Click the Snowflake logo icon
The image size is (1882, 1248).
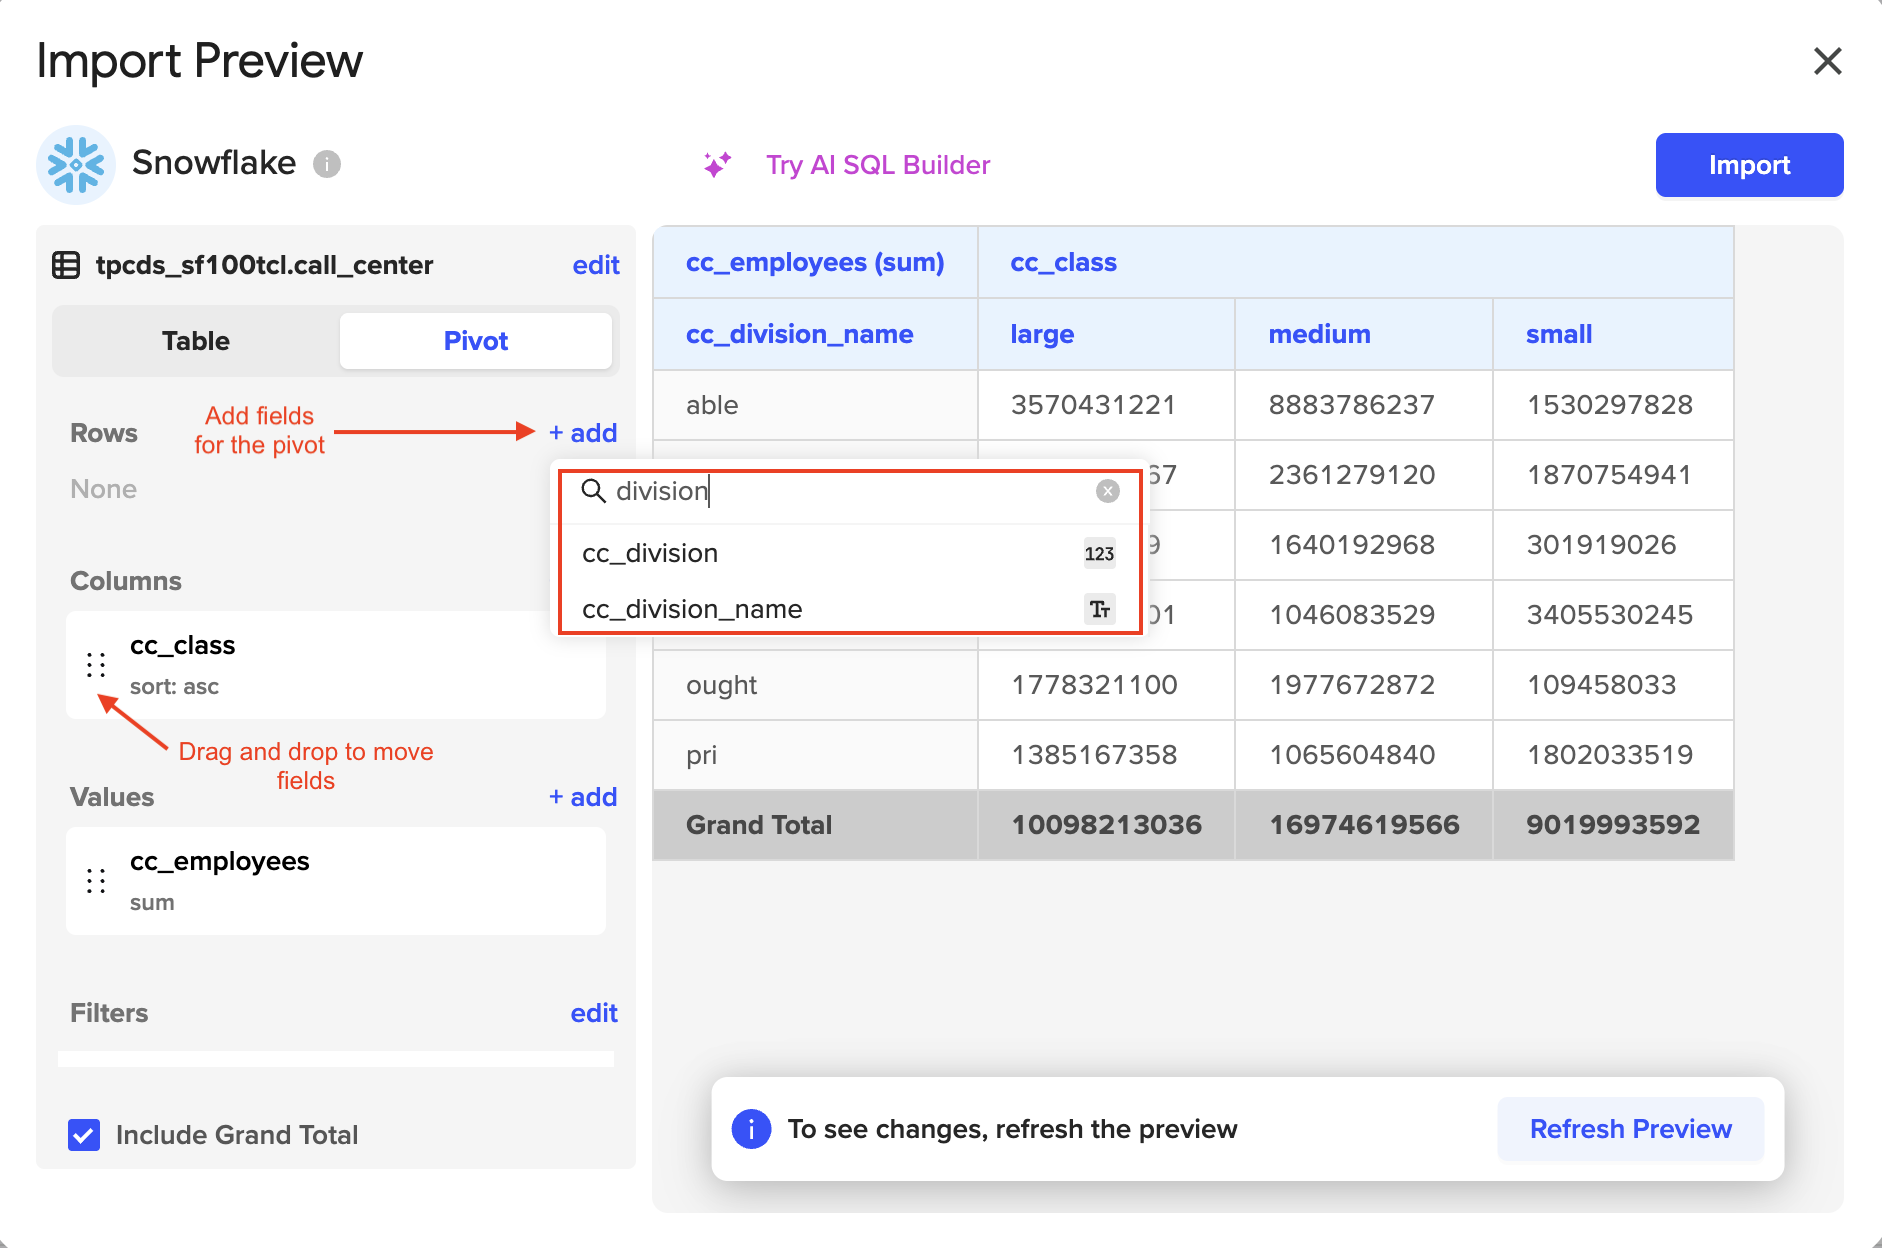click(76, 164)
